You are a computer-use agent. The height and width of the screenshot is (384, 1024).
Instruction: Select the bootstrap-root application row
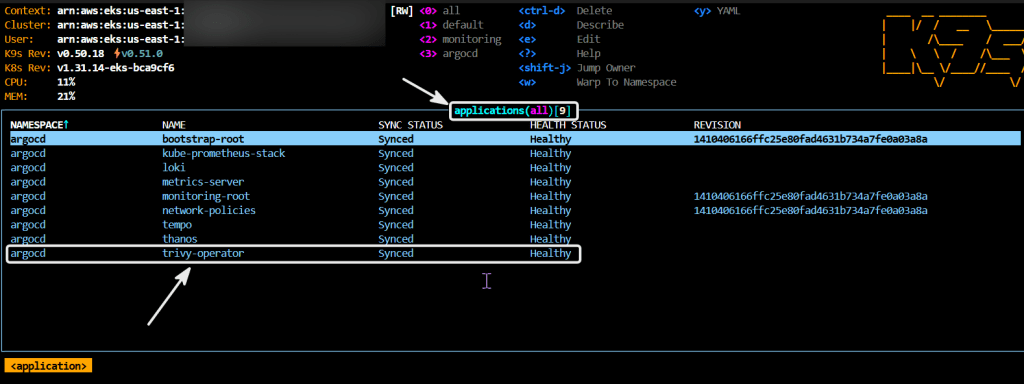coord(515,139)
